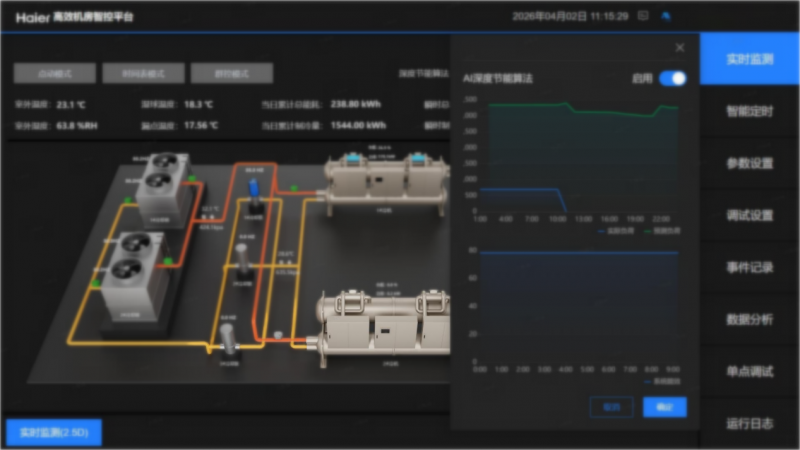Click the 实时监测(2.5D) view button

[54, 432]
